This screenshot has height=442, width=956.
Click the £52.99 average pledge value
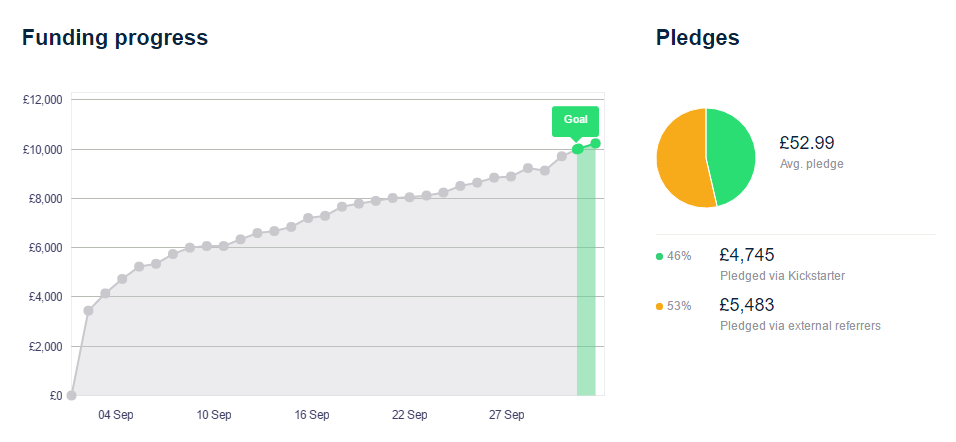tap(806, 143)
